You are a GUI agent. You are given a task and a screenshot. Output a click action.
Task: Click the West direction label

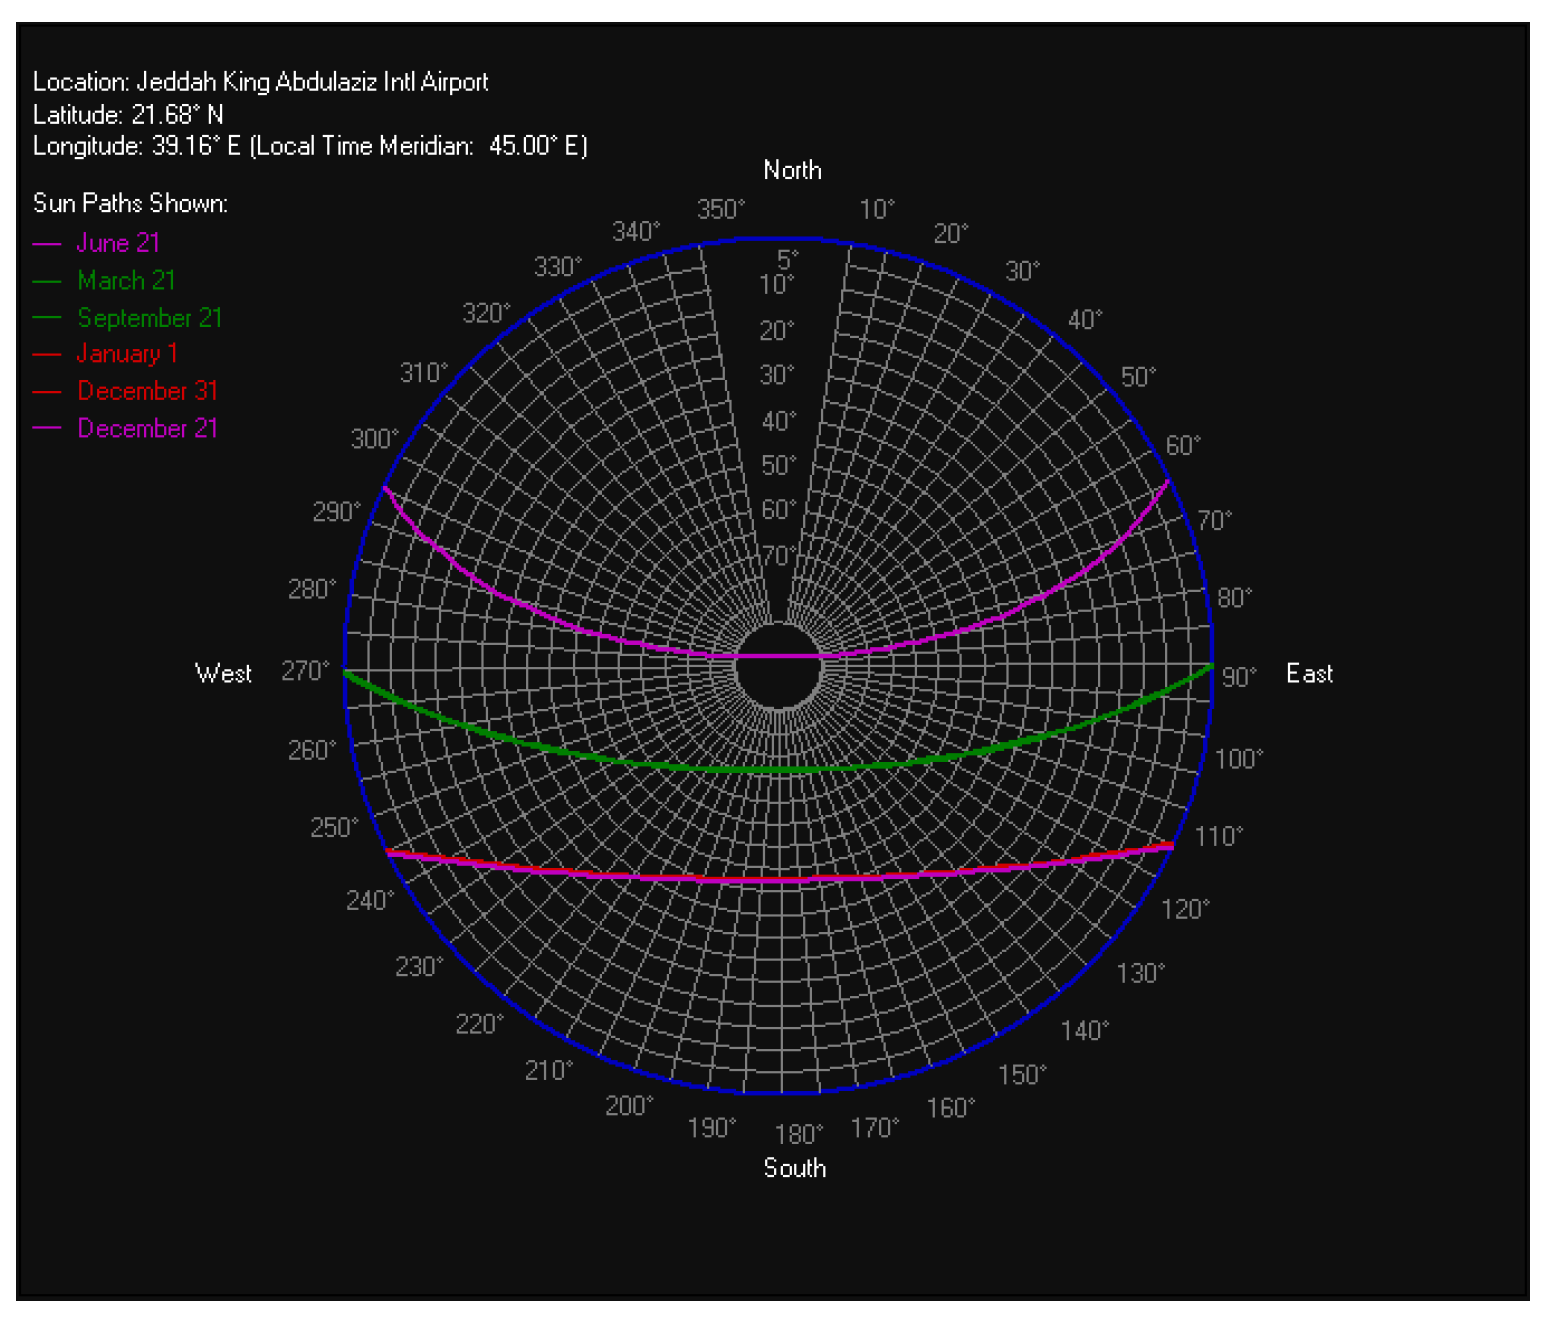click(223, 674)
